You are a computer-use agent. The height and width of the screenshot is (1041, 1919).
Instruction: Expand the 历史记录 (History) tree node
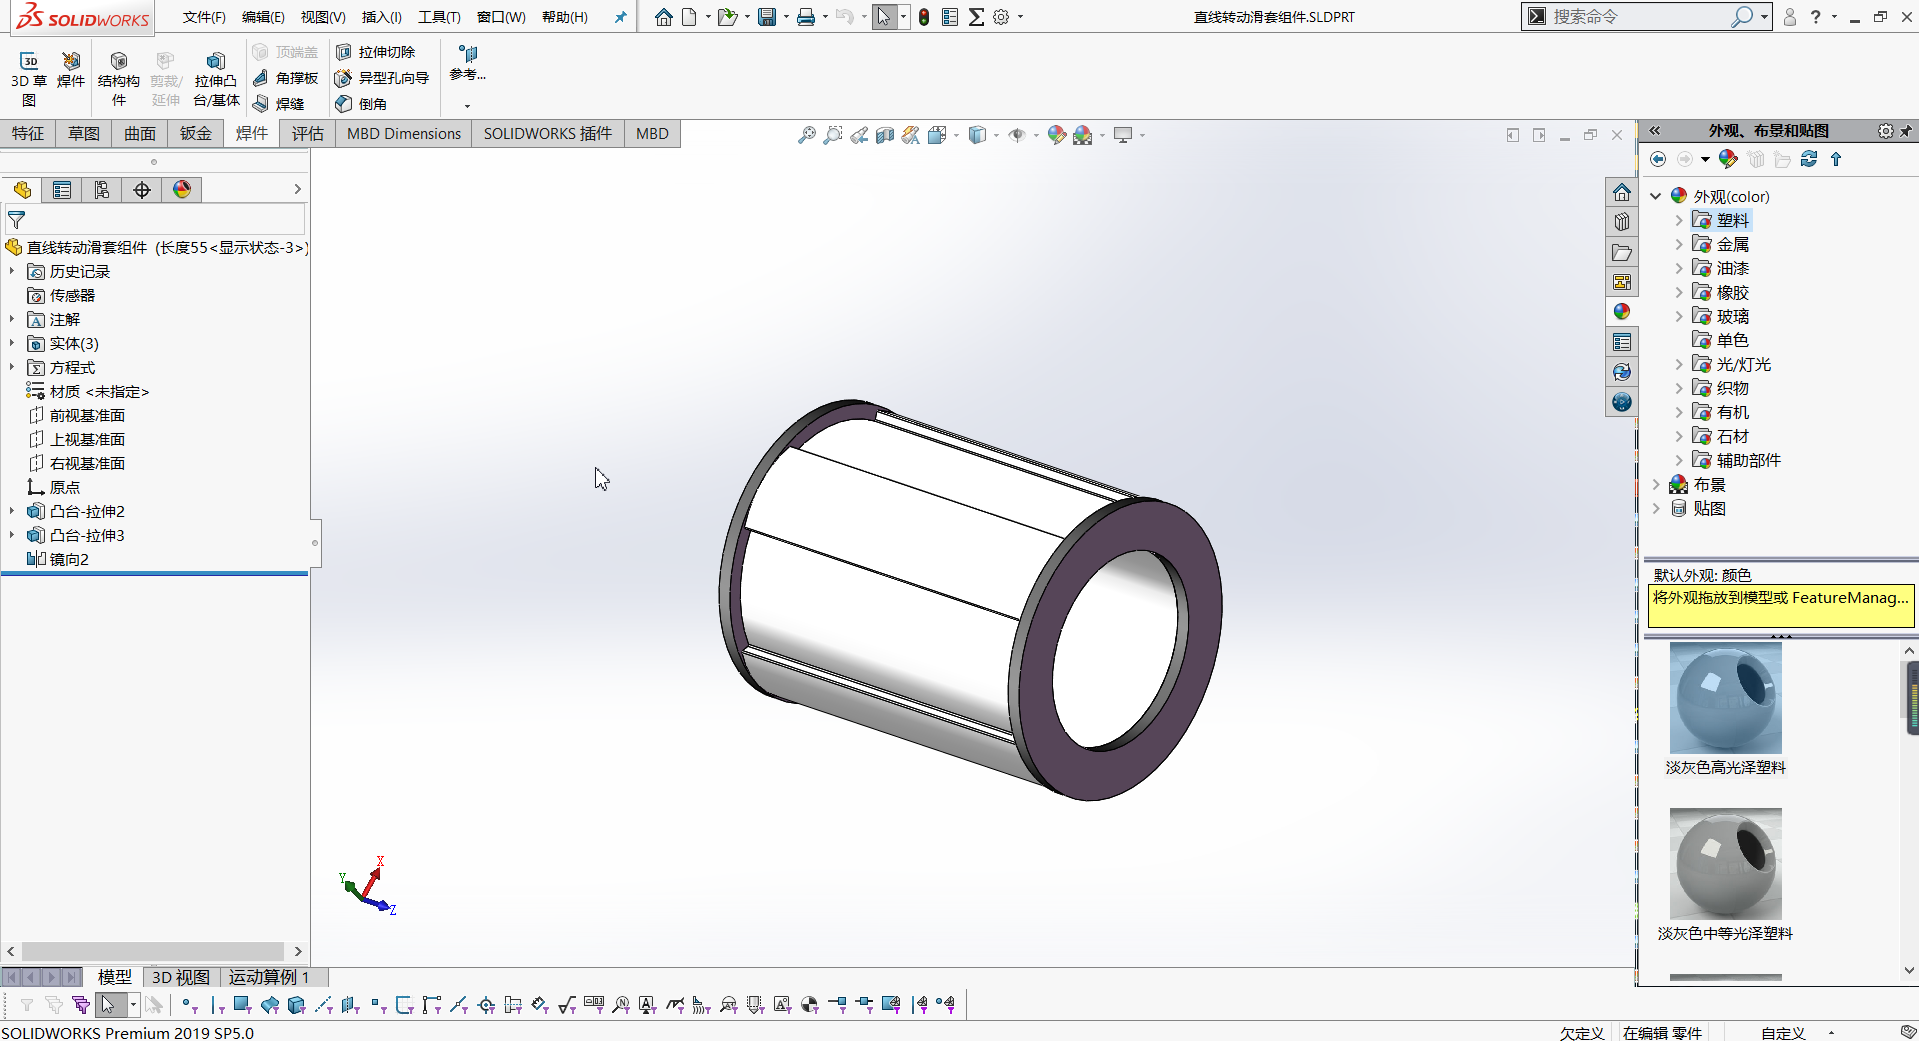click(x=12, y=271)
